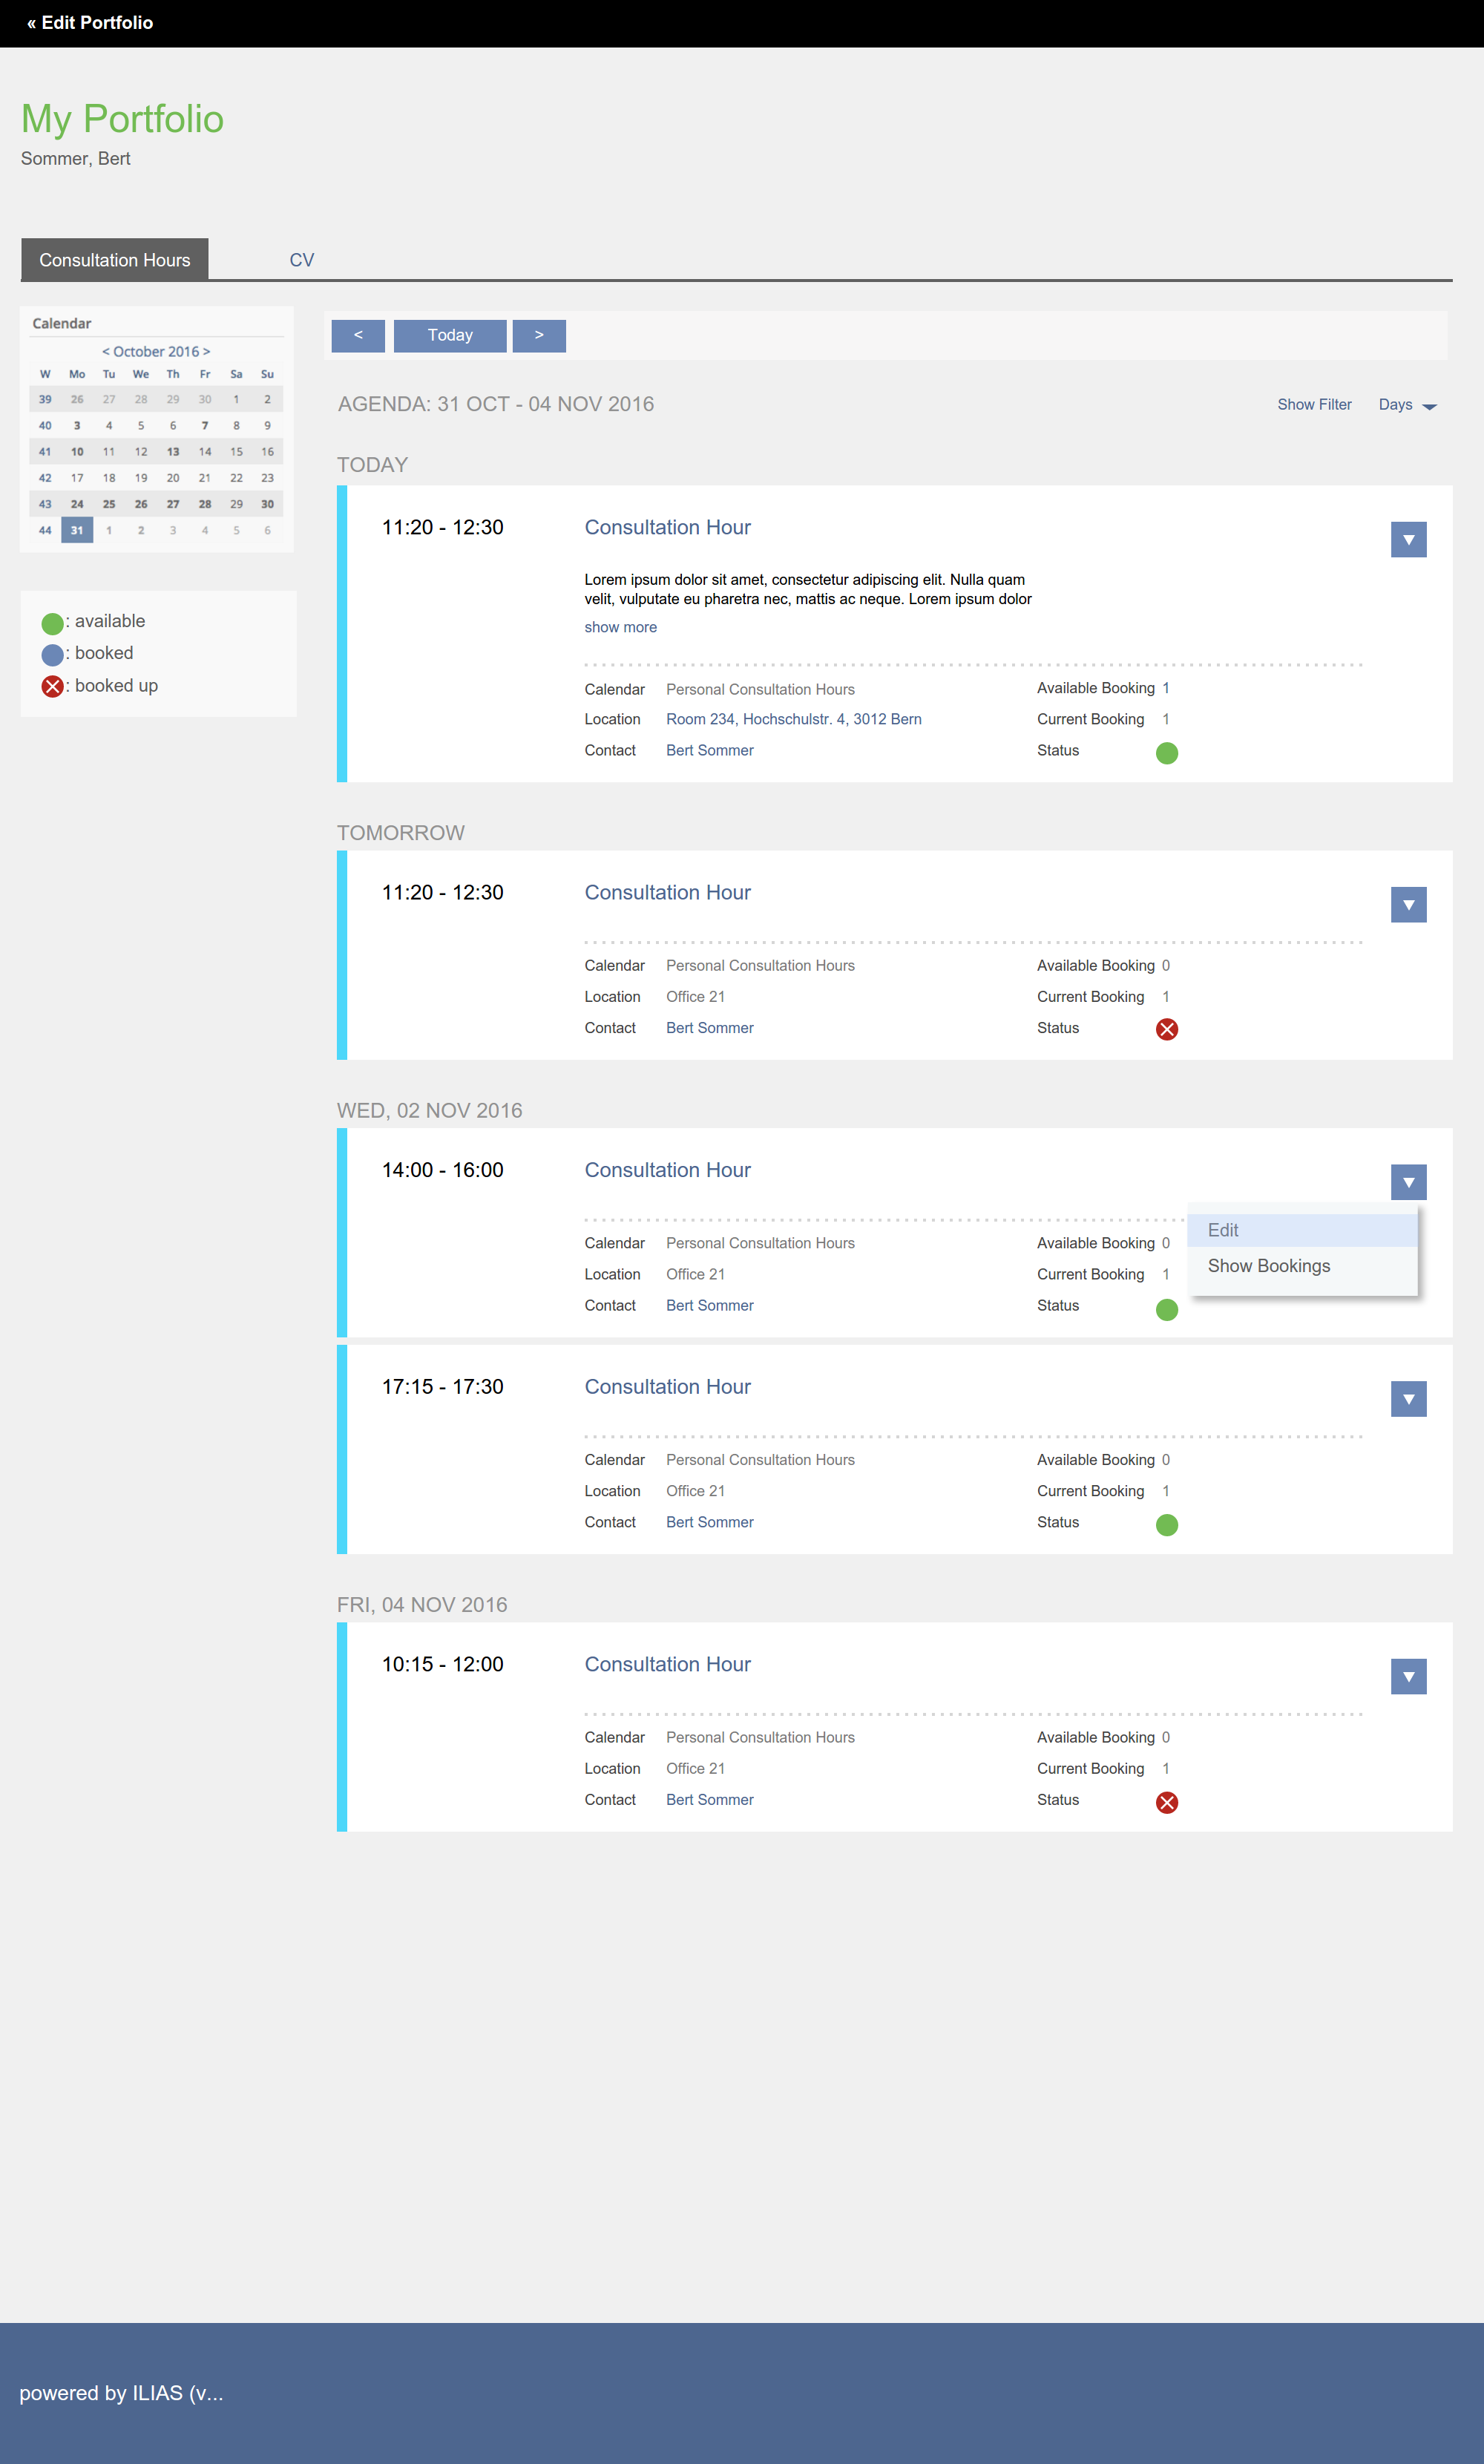Click the green status icon of today's consultation
This screenshot has width=1484, height=2464.
point(1166,753)
